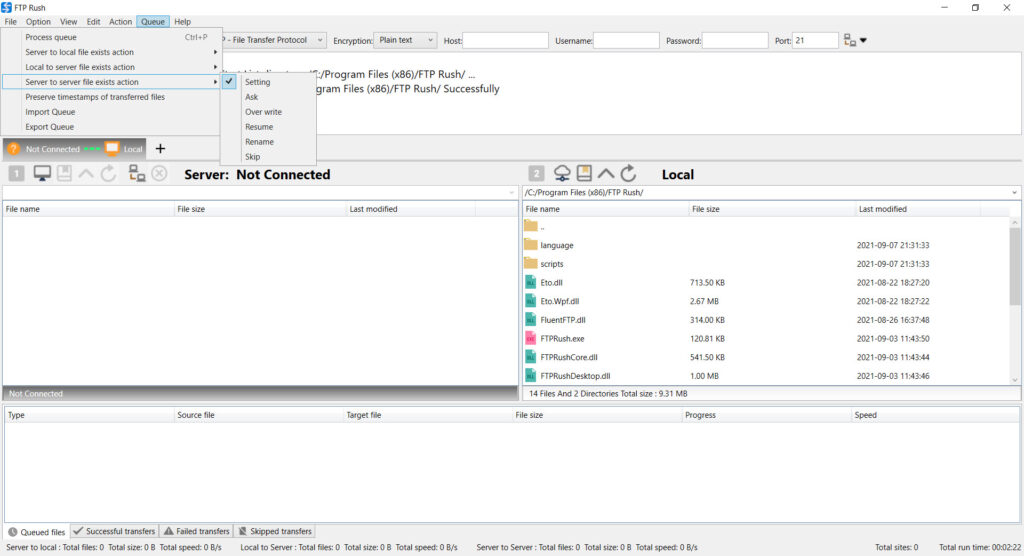Viewport: 1024px width, 556px height.
Task: Open the protocol File Transfer Protocol dropdown
Action: (x=274, y=40)
